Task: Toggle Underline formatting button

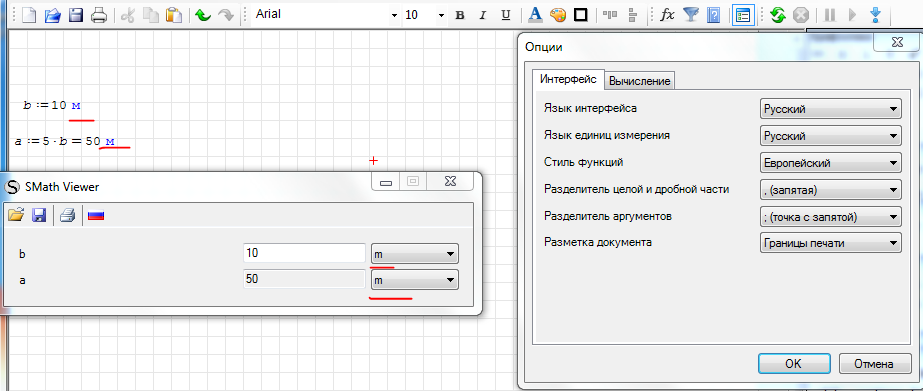Action: pyautogui.click(x=505, y=16)
